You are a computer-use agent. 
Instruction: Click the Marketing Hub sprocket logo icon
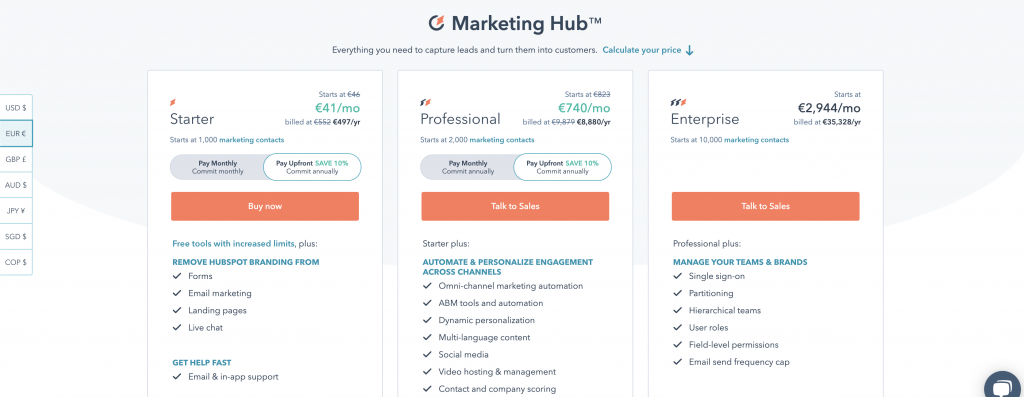coord(436,24)
